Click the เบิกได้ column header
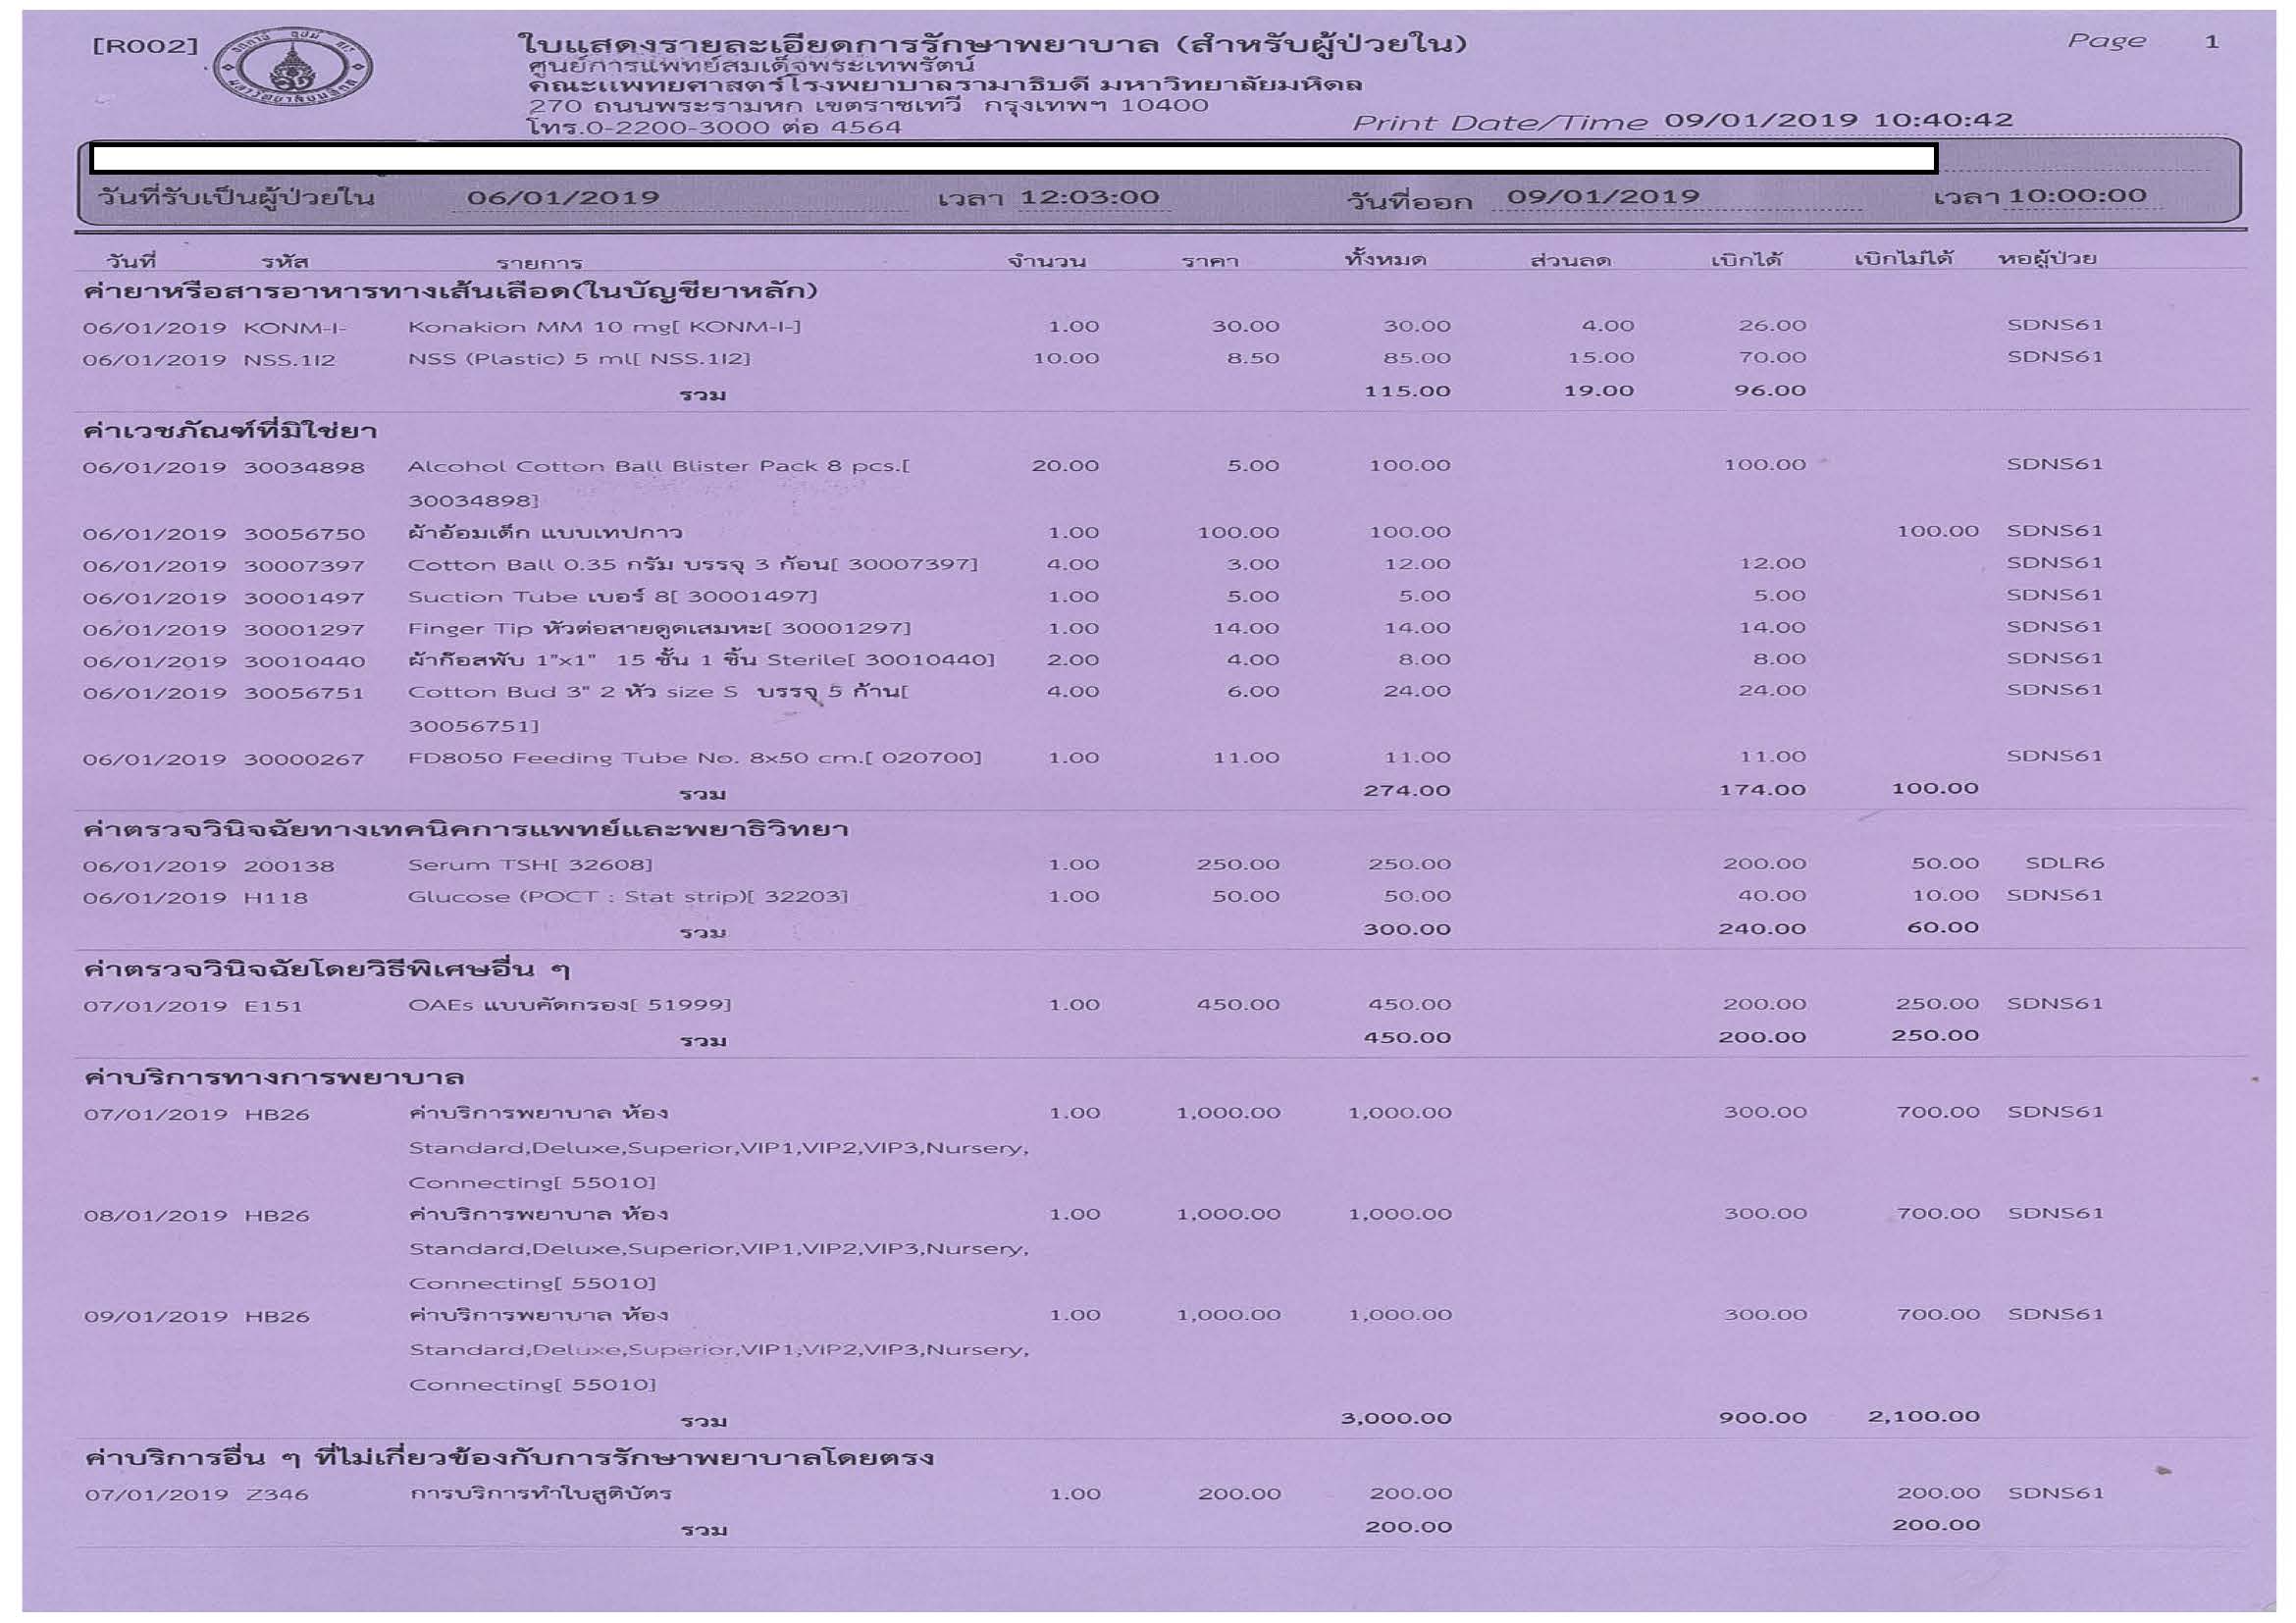The image size is (2296, 1623). pyautogui.click(x=1746, y=260)
